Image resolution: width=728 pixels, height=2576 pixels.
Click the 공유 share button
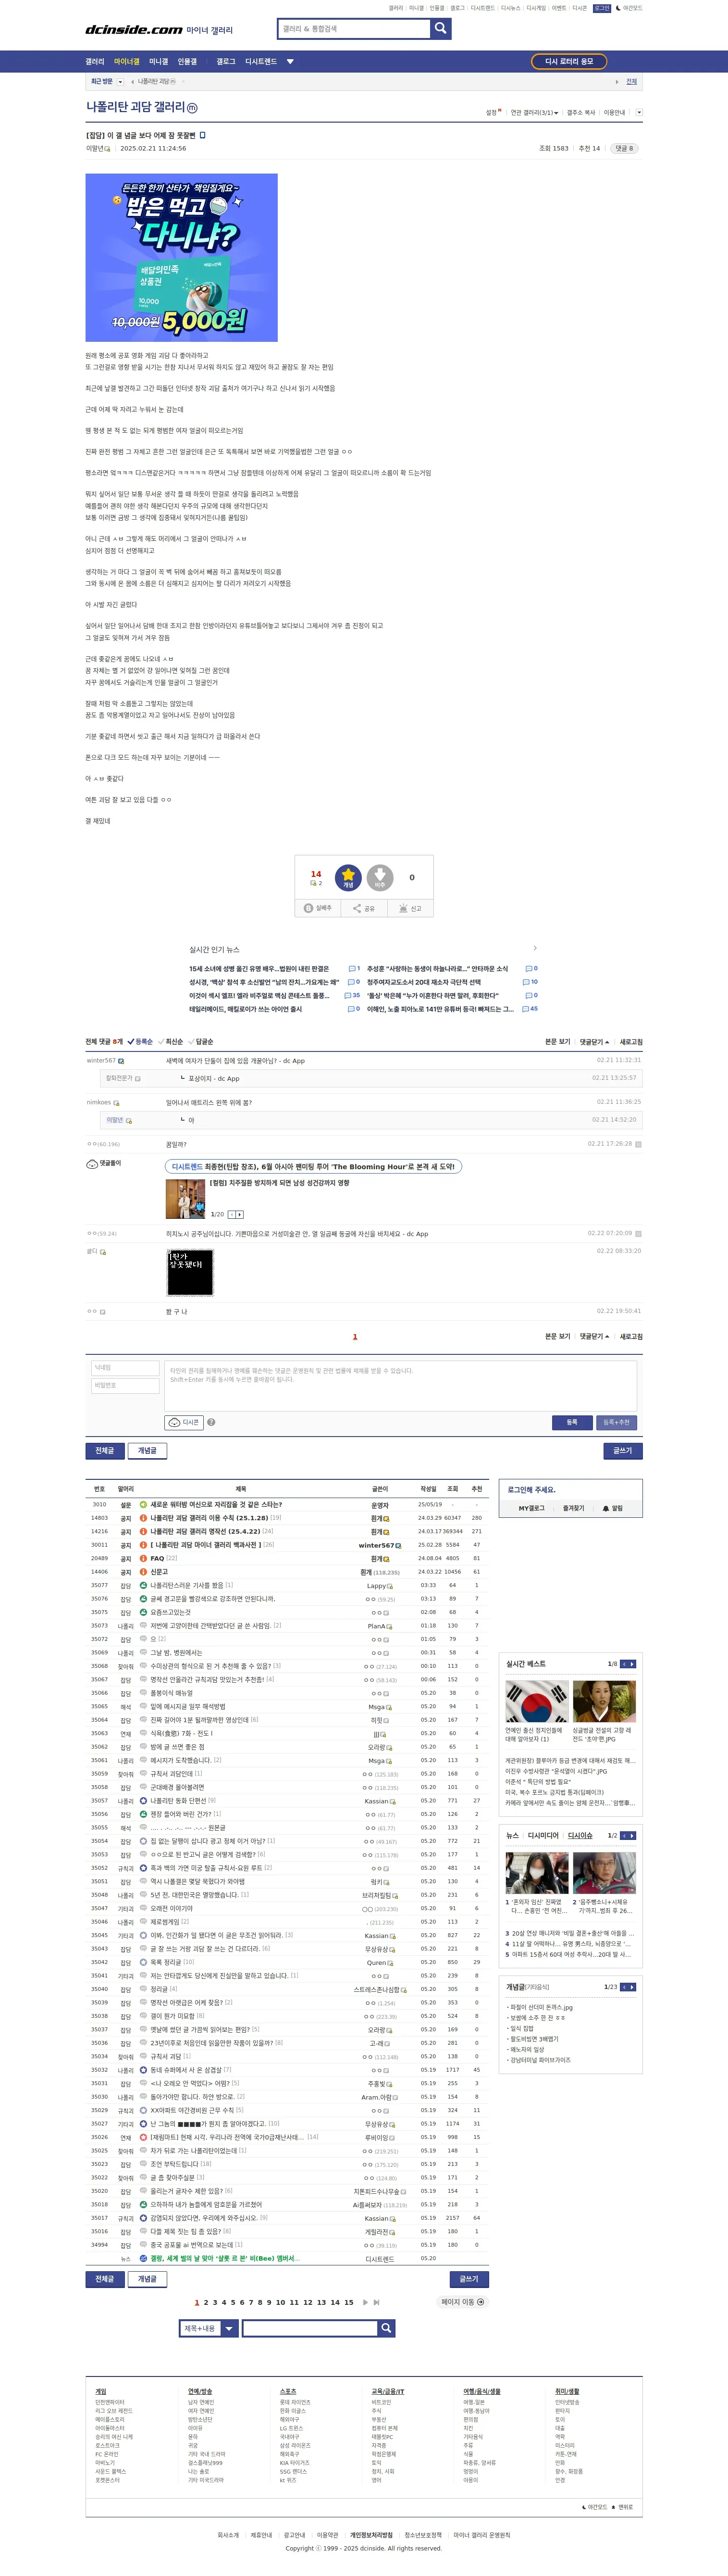pyautogui.click(x=364, y=908)
